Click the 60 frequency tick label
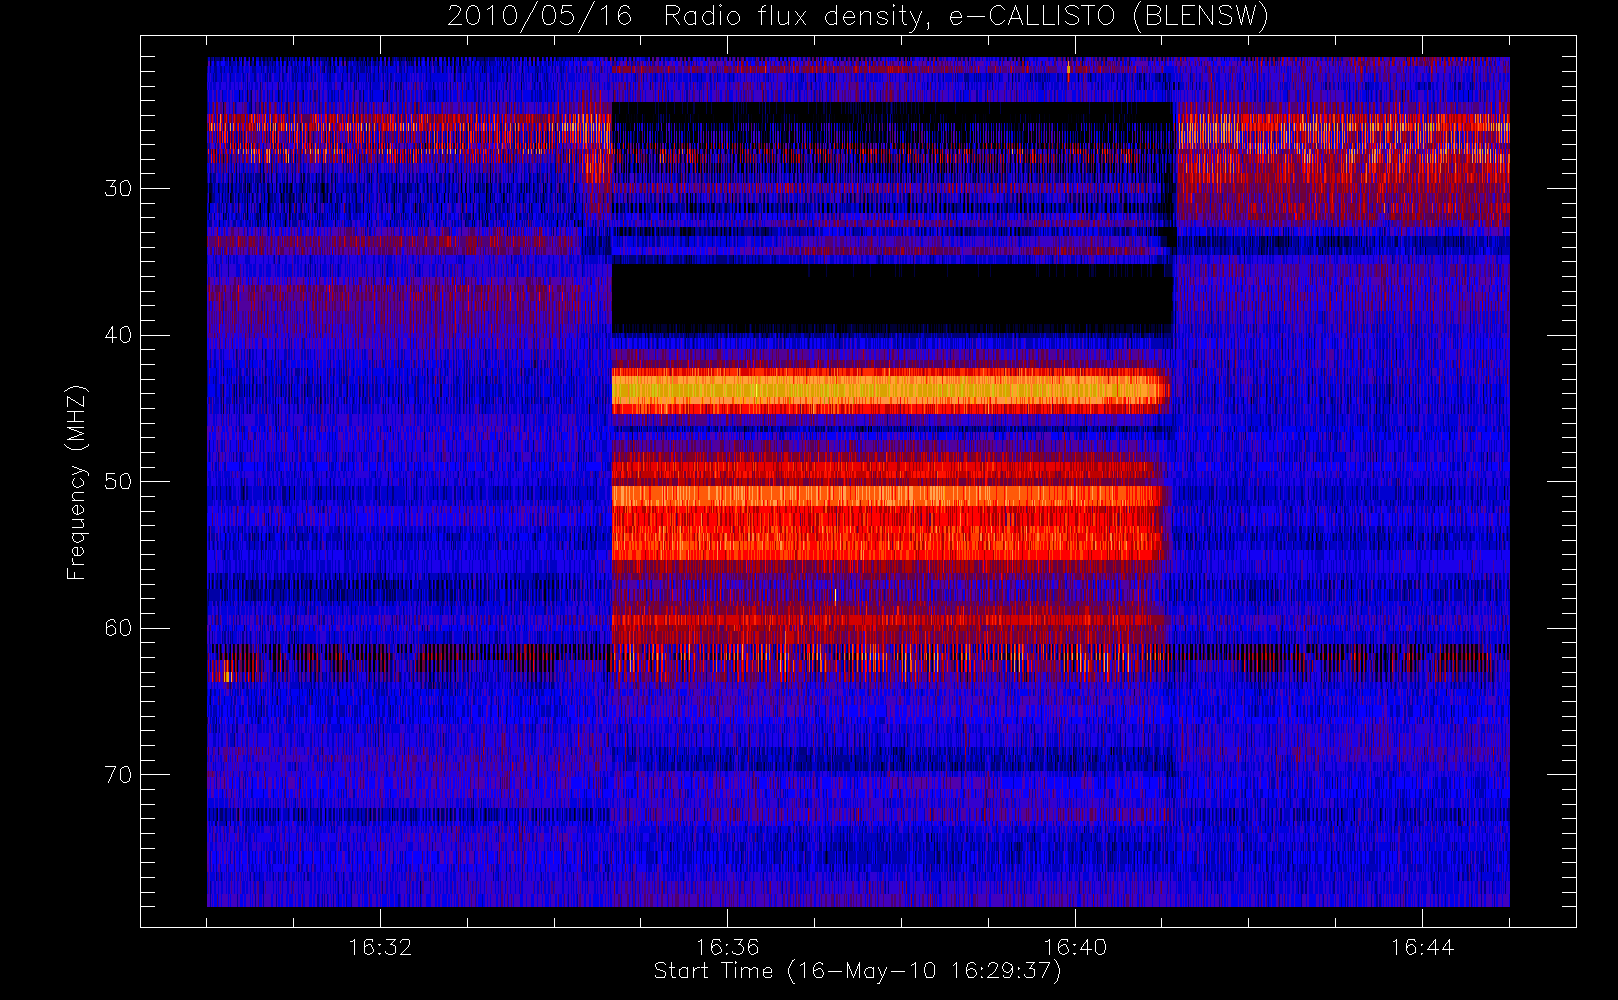 (118, 627)
